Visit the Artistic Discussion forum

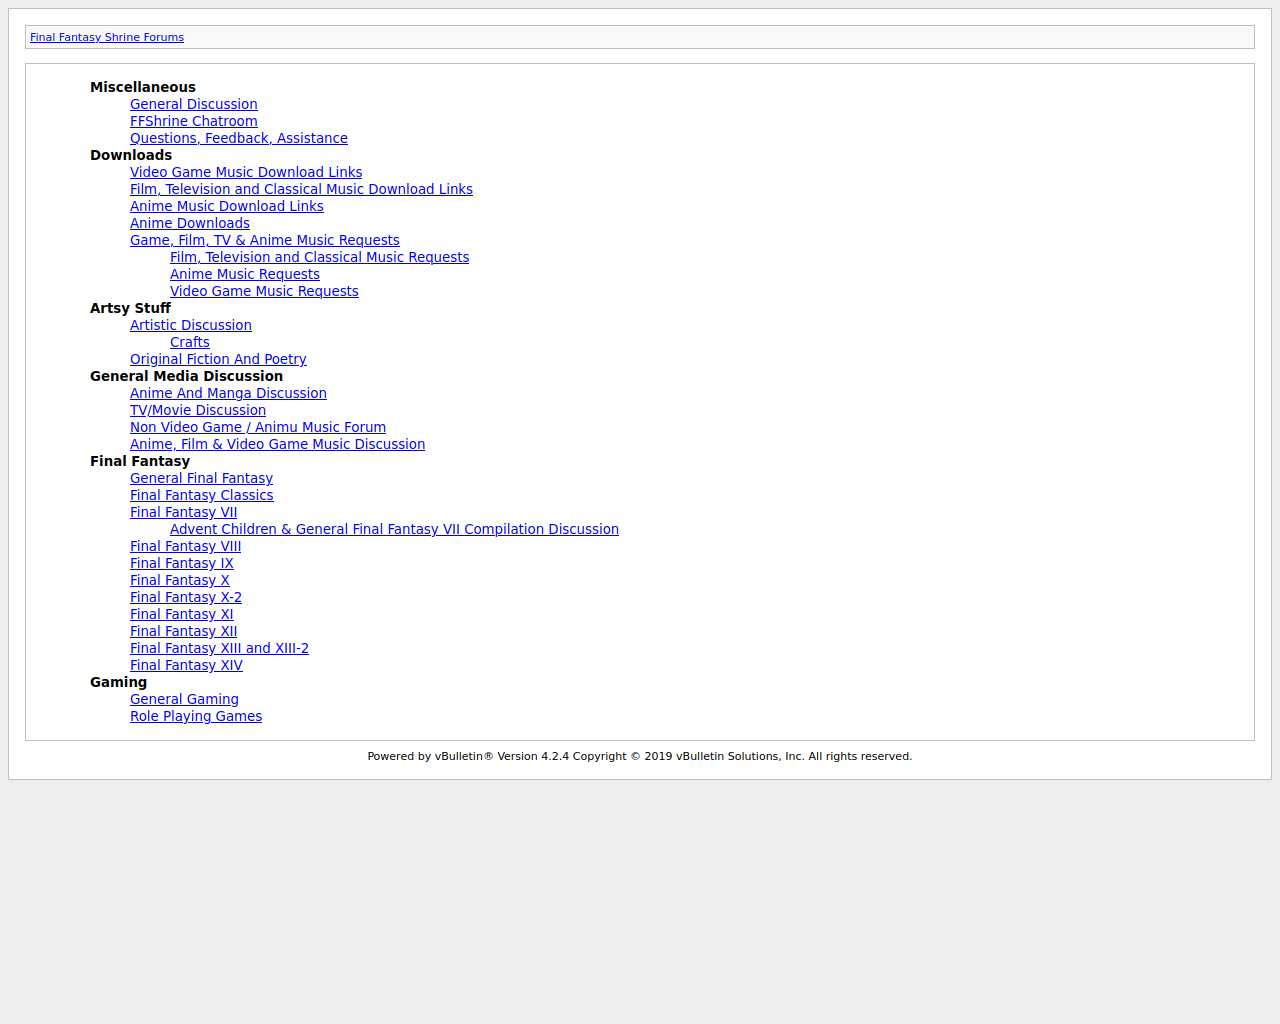pyautogui.click(x=191, y=325)
